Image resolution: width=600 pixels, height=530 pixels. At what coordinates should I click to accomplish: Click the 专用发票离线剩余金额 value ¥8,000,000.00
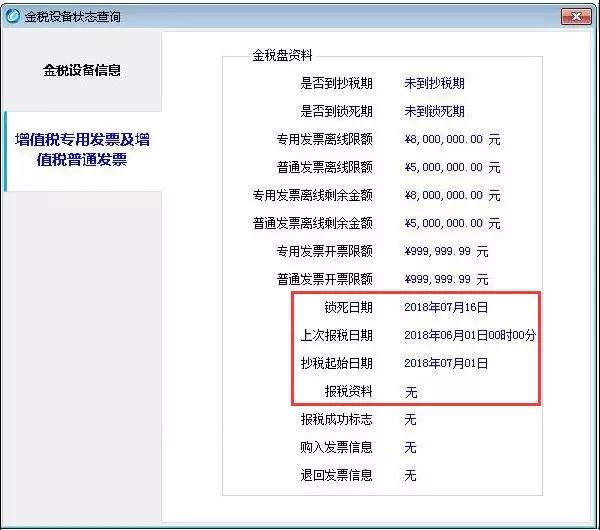point(452,195)
